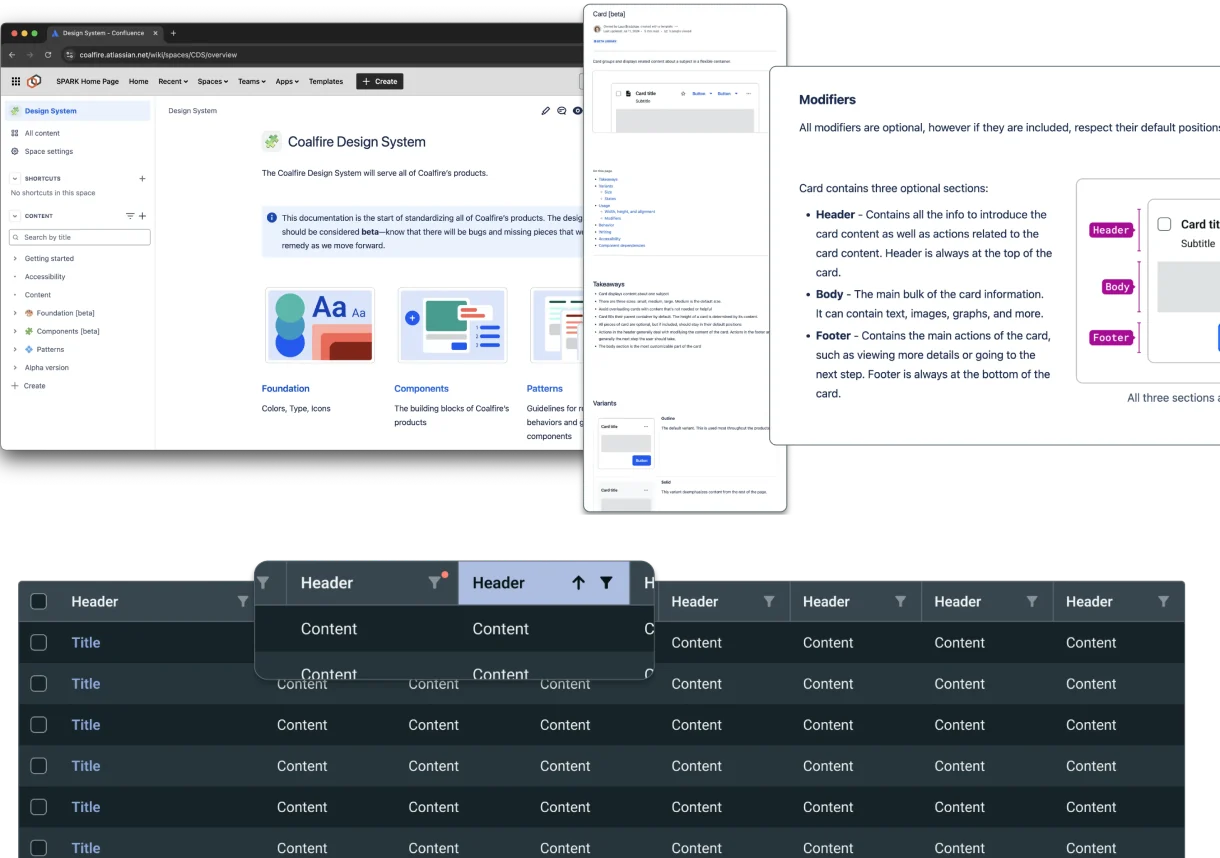Viewport: 1220px width, 858px height.
Task: Open the Apps dropdown menu
Action: pos(288,82)
